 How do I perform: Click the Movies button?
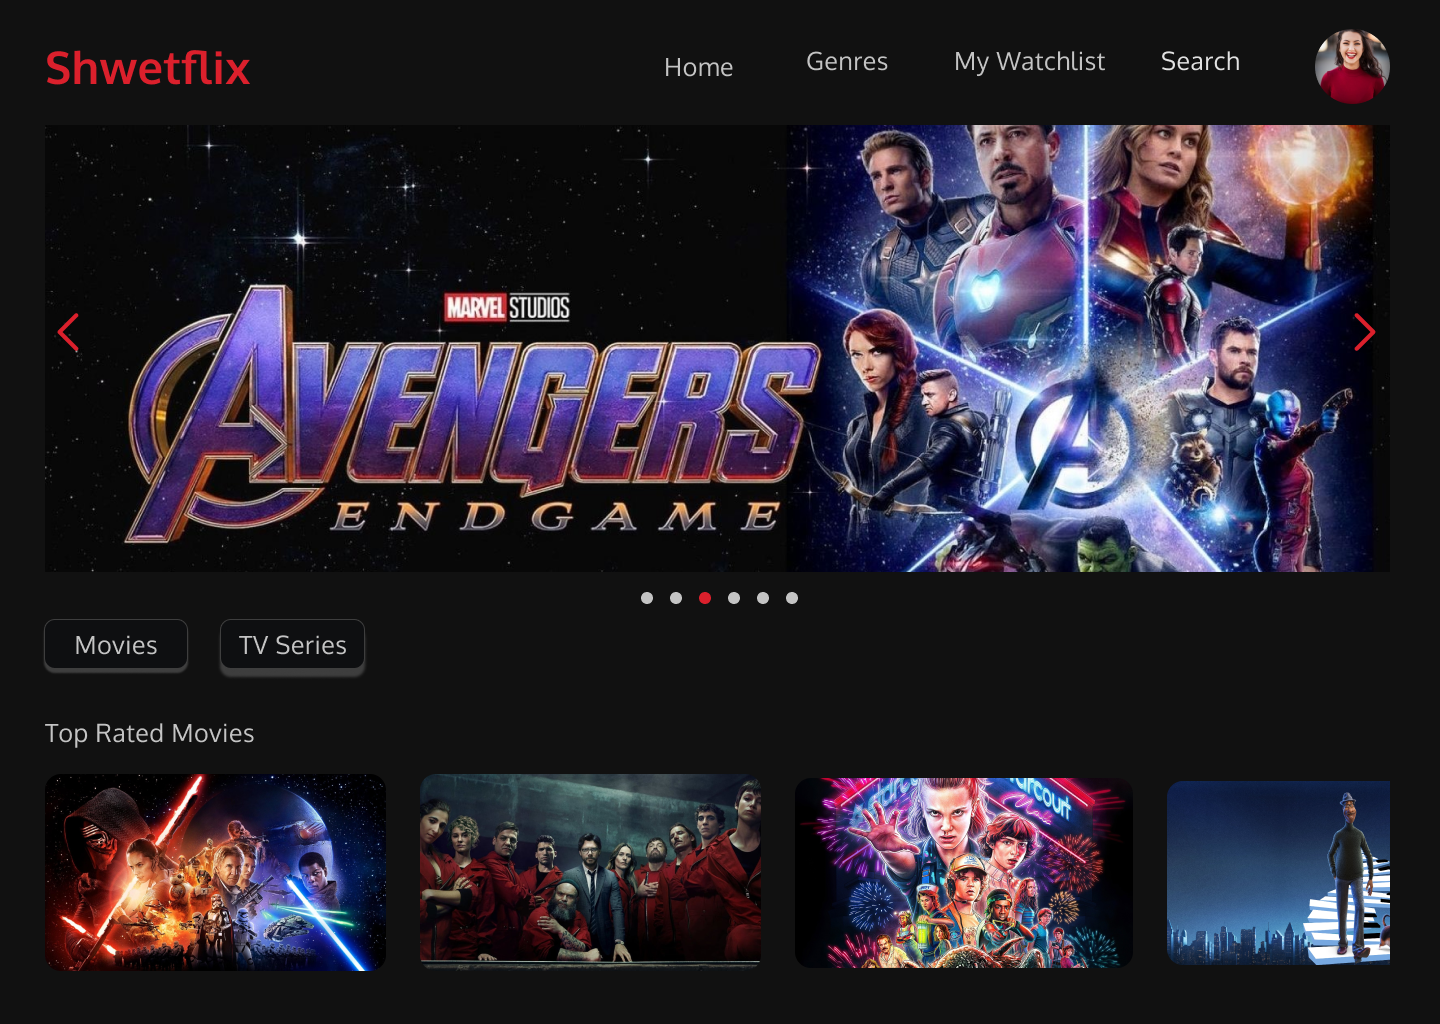(116, 645)
